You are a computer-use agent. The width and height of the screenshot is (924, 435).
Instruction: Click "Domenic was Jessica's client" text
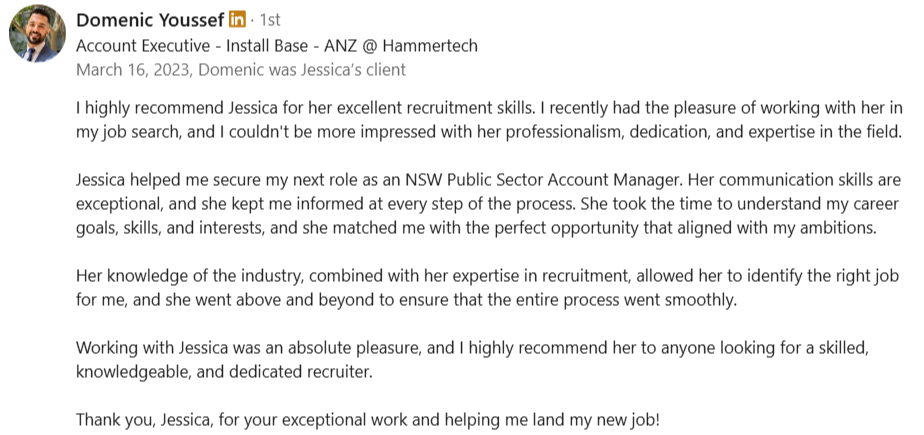(302, 70)
